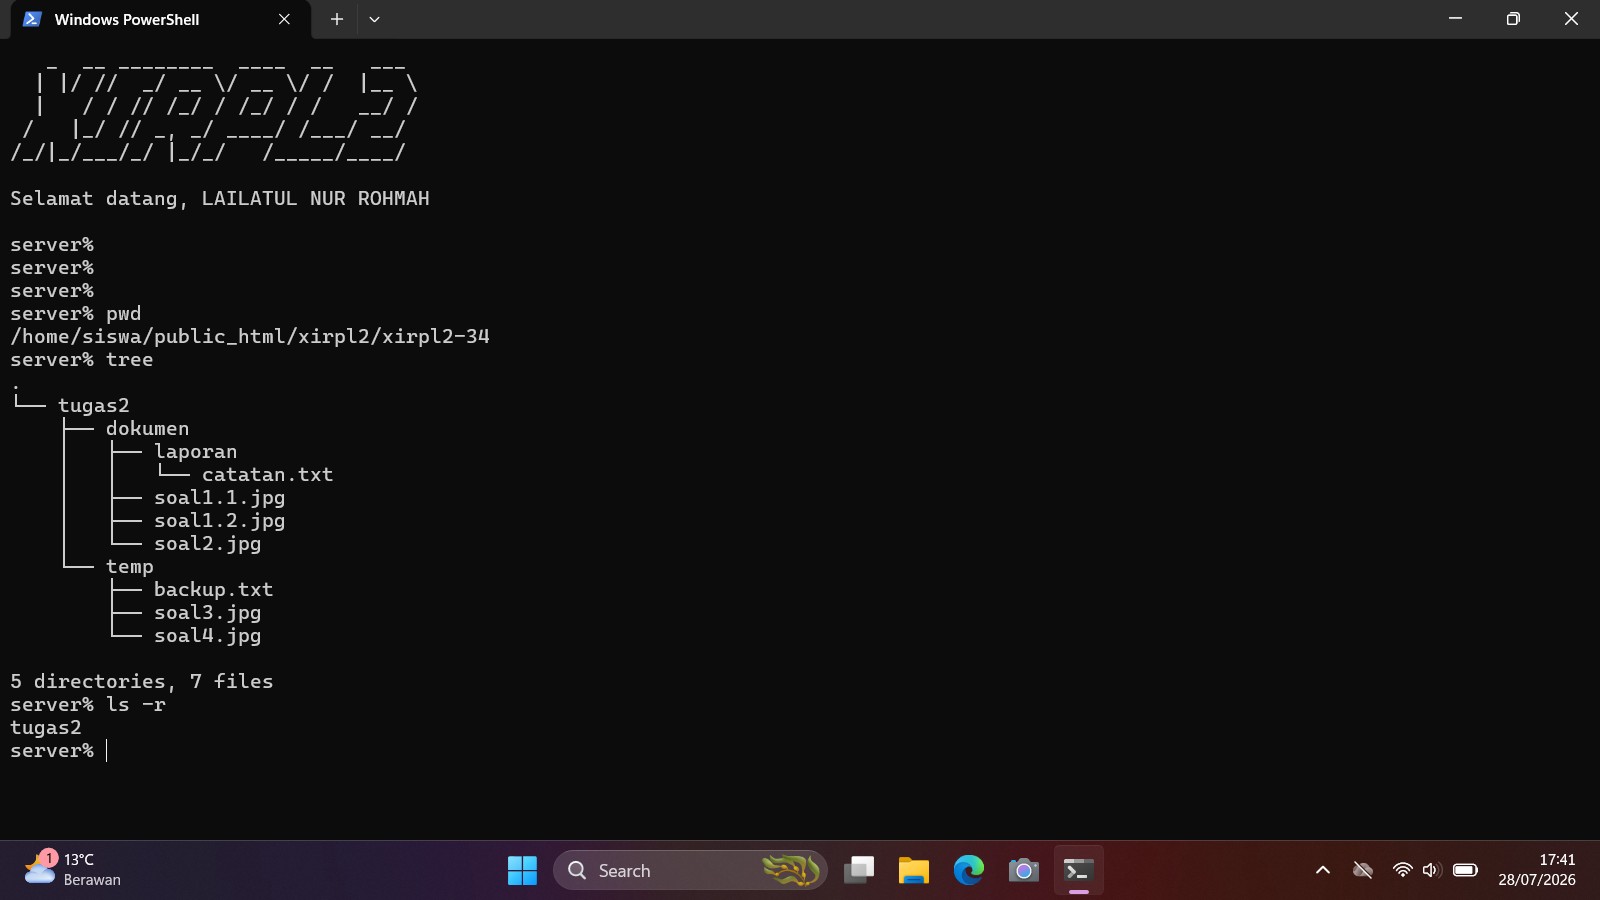The height and width of the screenshot is (900, 1600).
Task: Click the greeting 'Selamat datang, LAILATUL NUR ROHMAH'
Action: tap(220, 199)
